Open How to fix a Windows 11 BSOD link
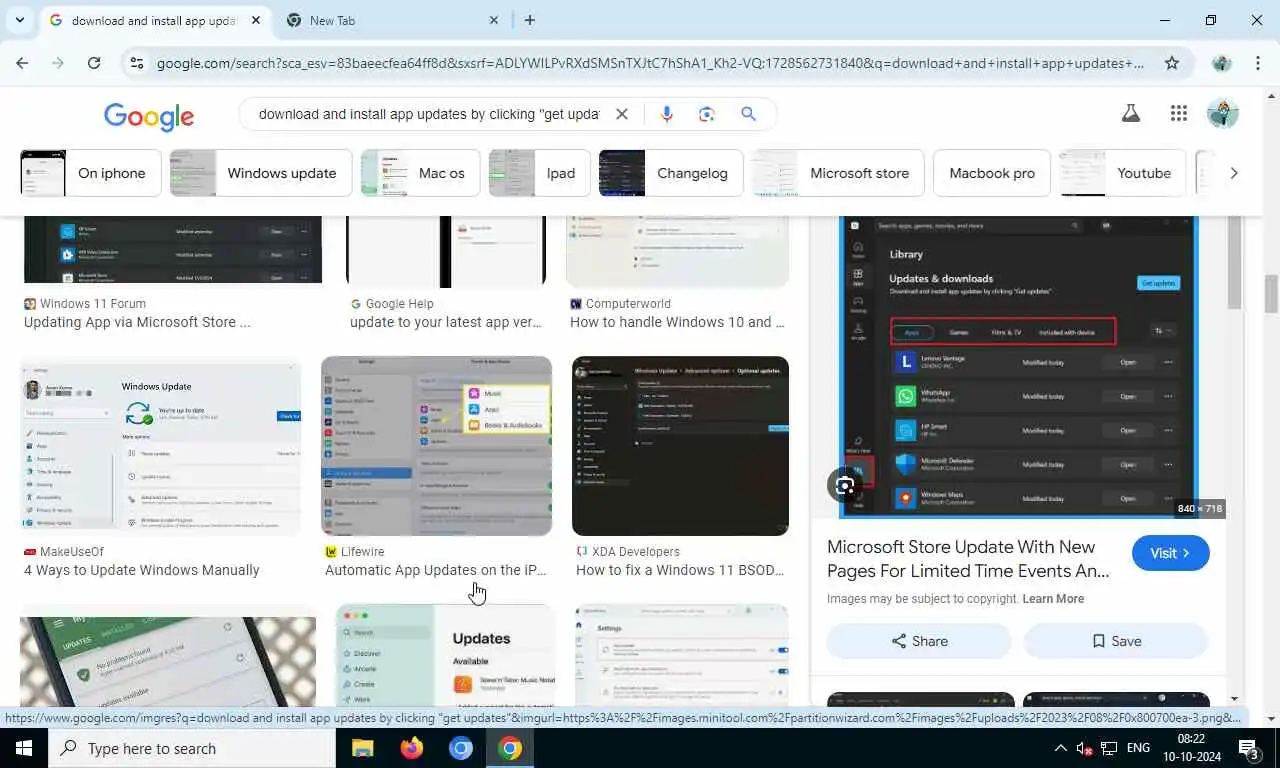 click(680, 570)
